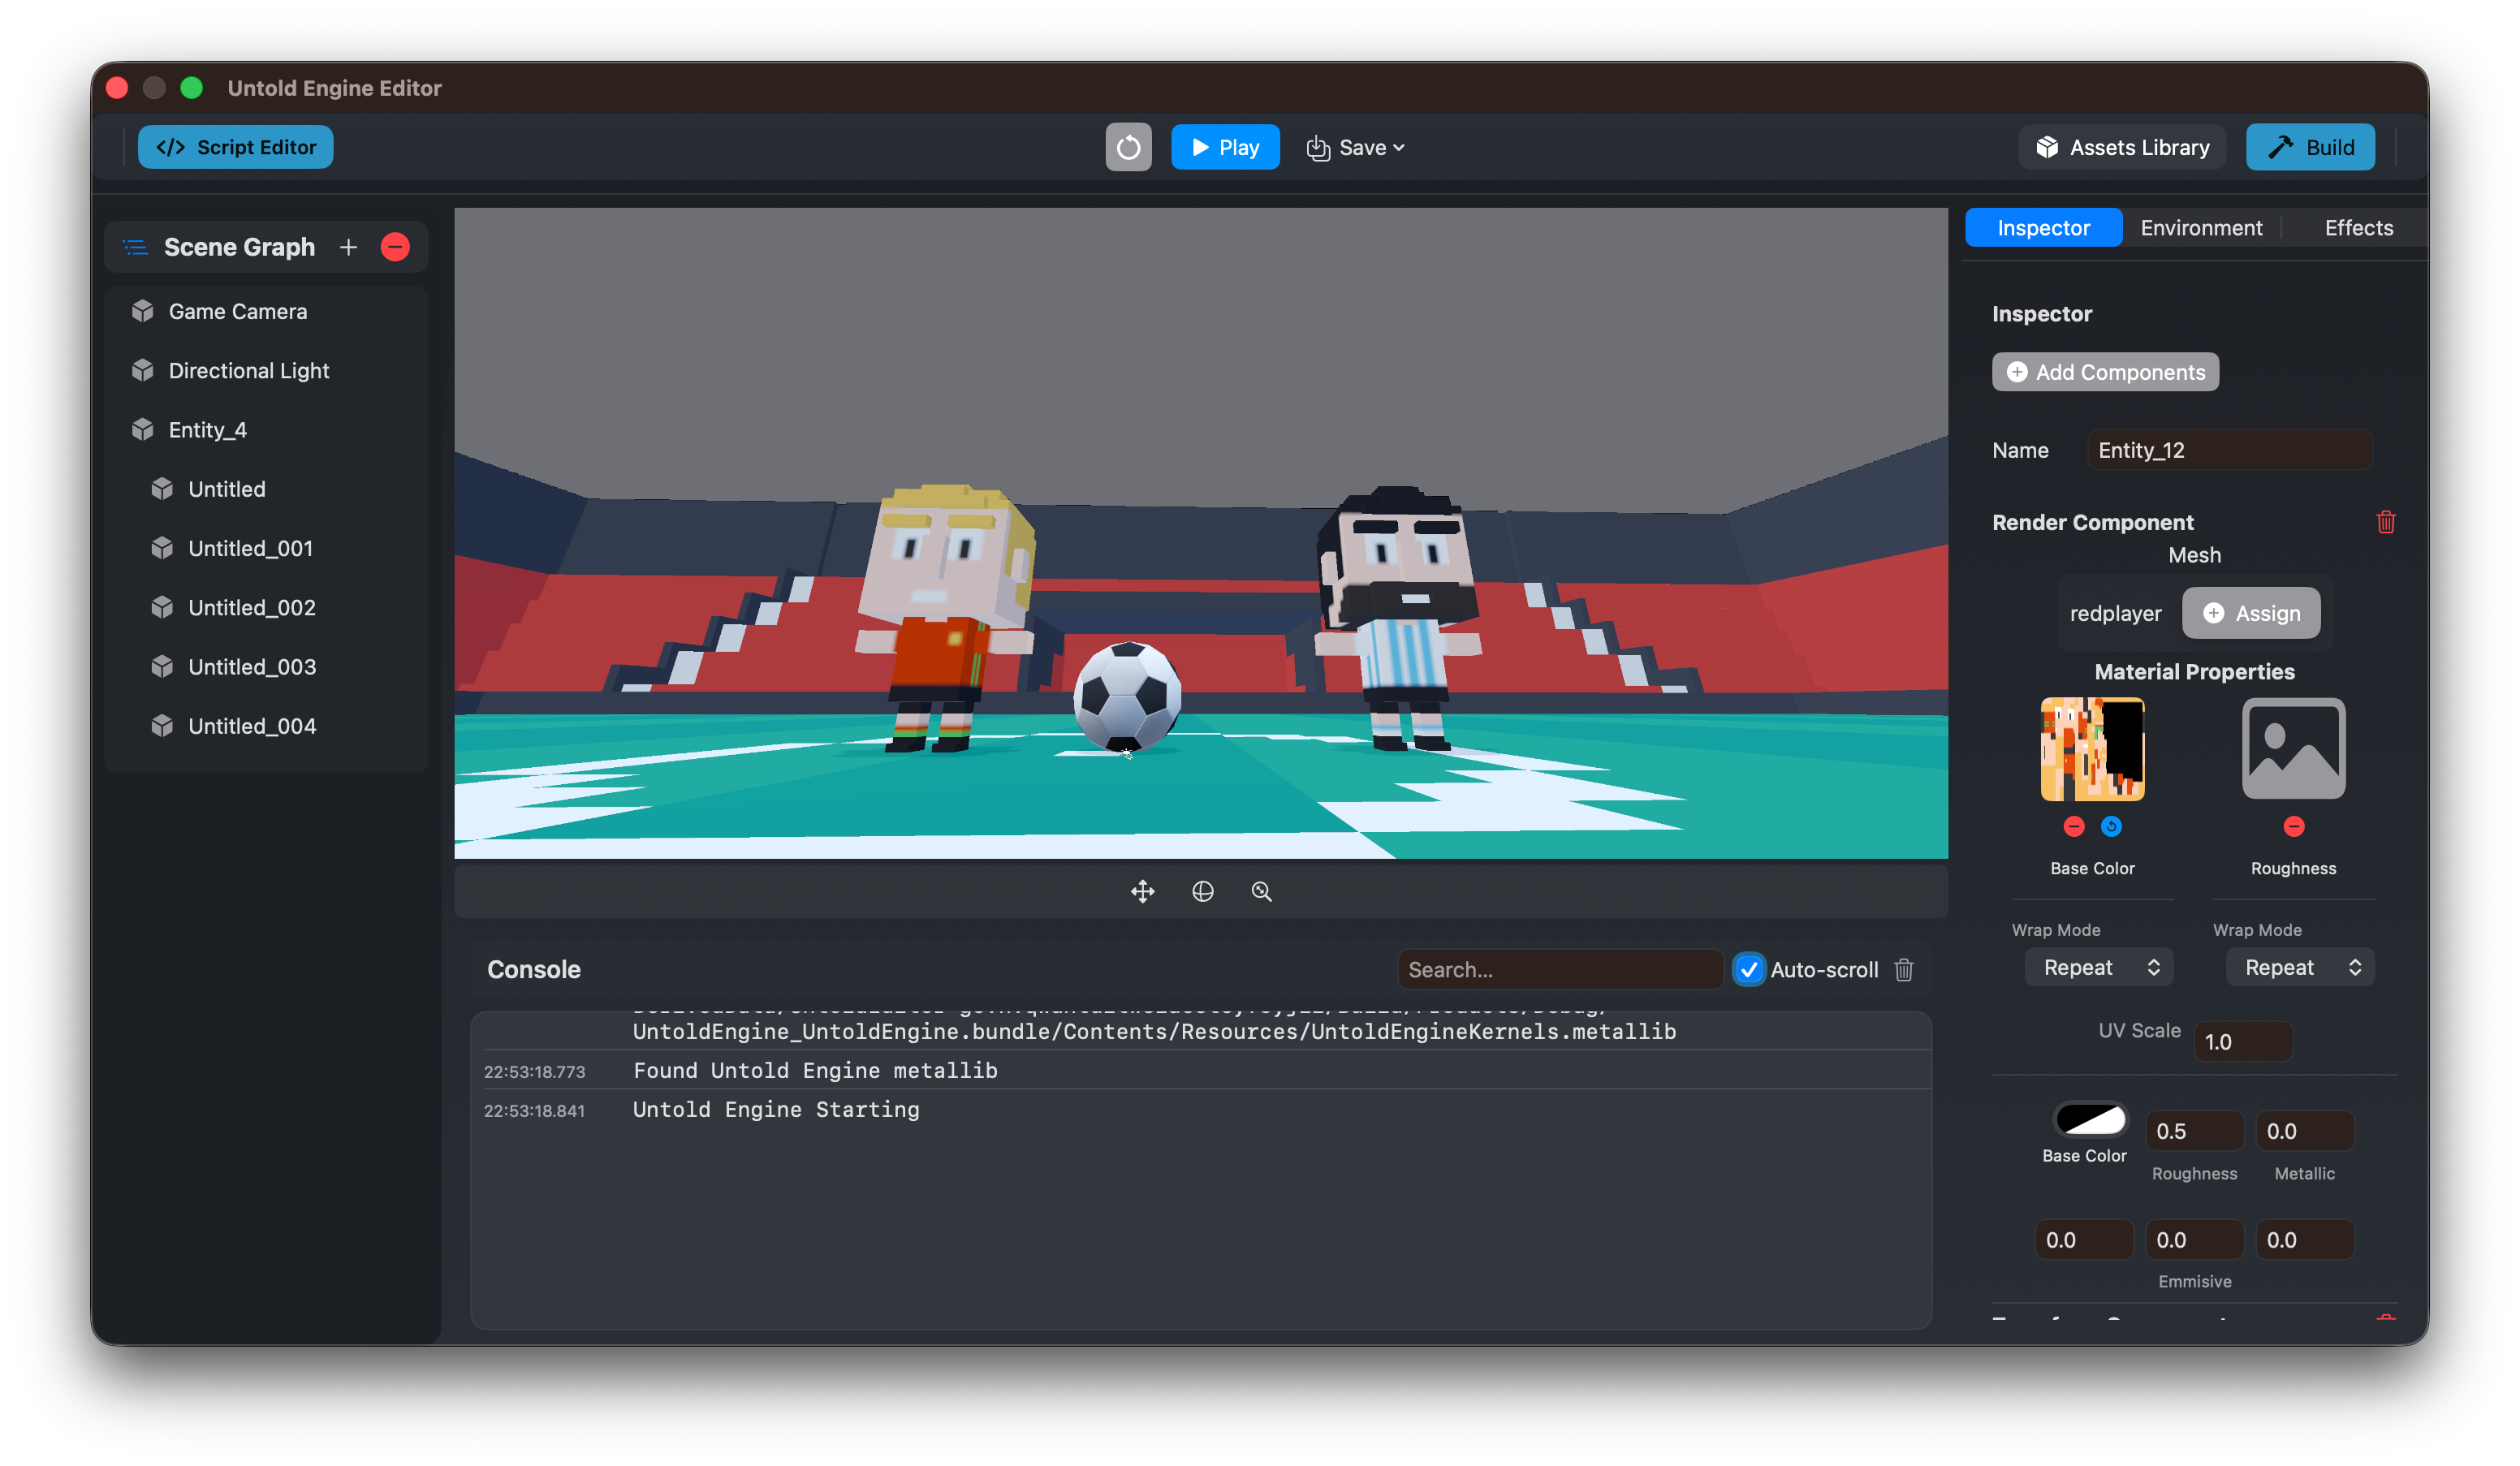Screen dimensions: 2520x1466
Task: Switch to the Environment tab
Action: 2200,228
